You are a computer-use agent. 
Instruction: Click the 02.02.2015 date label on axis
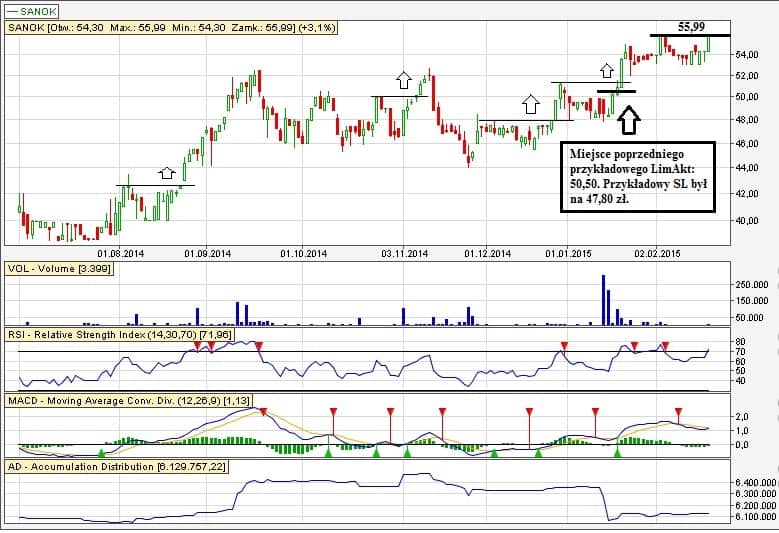click(659, 253)
